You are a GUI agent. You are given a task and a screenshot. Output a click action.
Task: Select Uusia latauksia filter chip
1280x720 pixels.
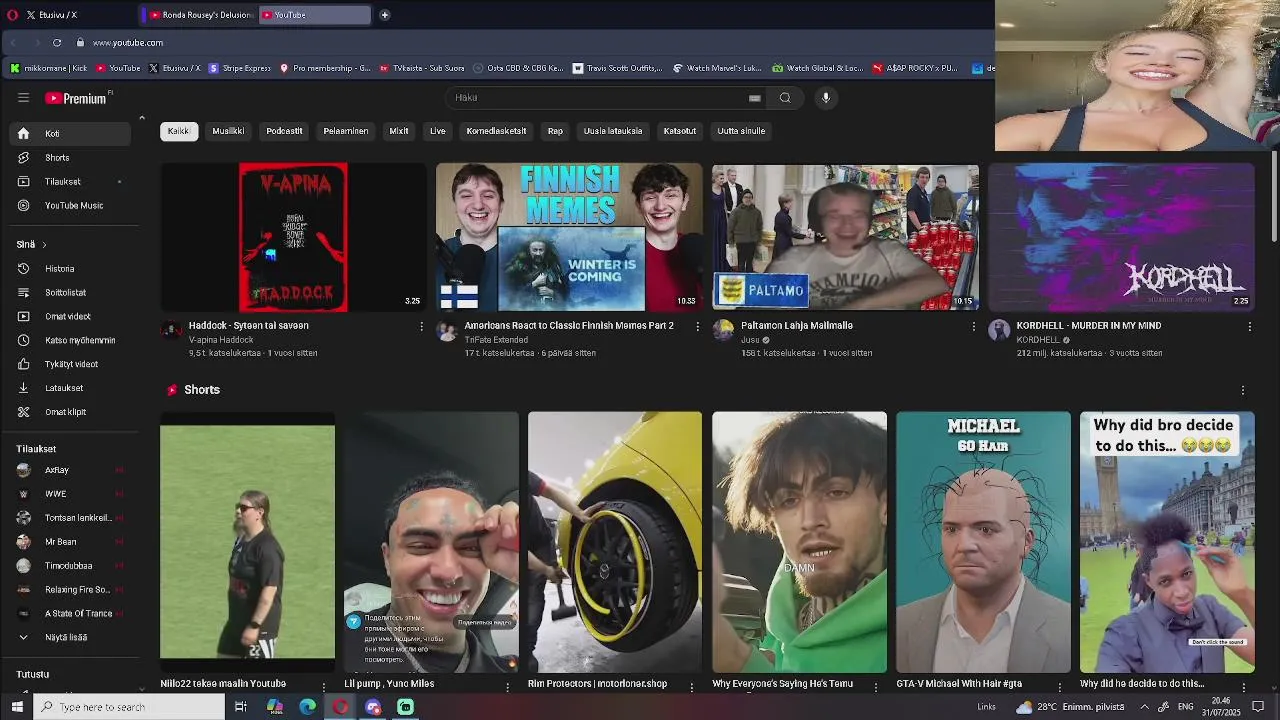point(613,131)
